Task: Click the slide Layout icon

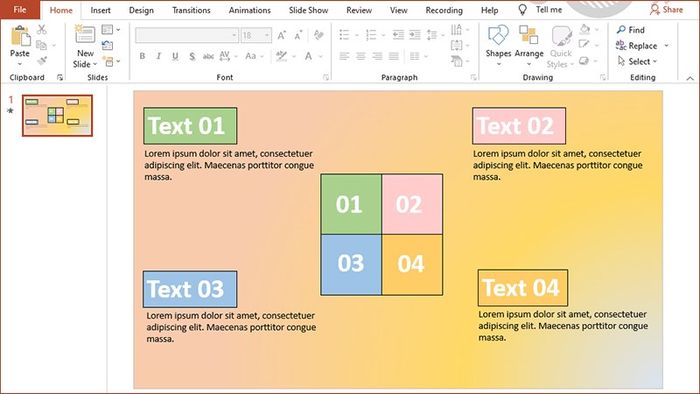Action: [x=108, y=29]
